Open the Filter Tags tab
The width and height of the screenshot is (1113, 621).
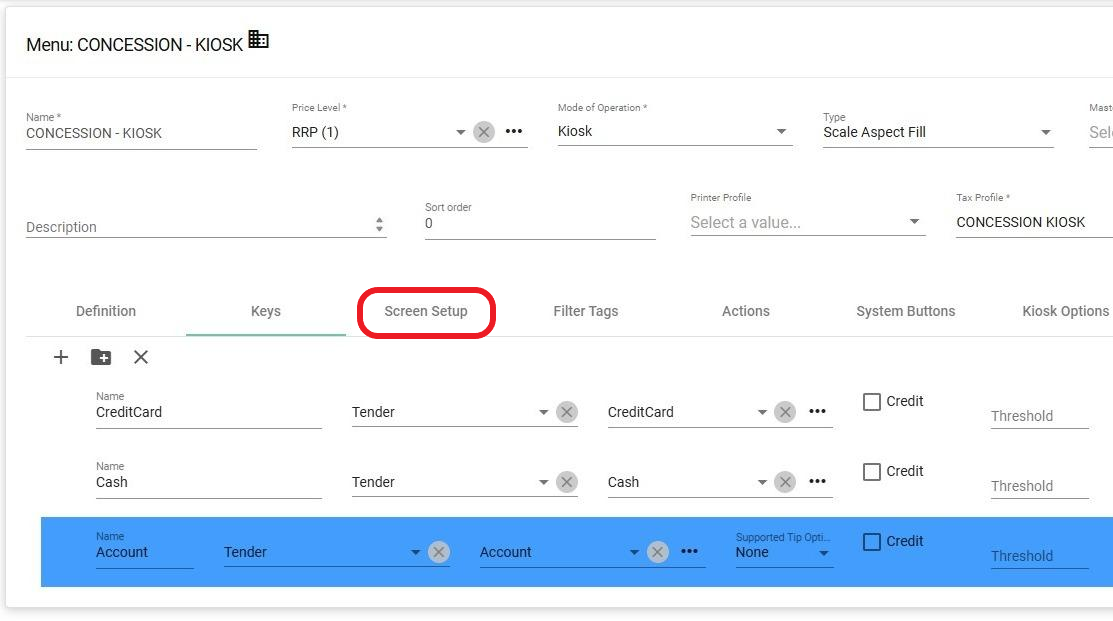[586, 311]
